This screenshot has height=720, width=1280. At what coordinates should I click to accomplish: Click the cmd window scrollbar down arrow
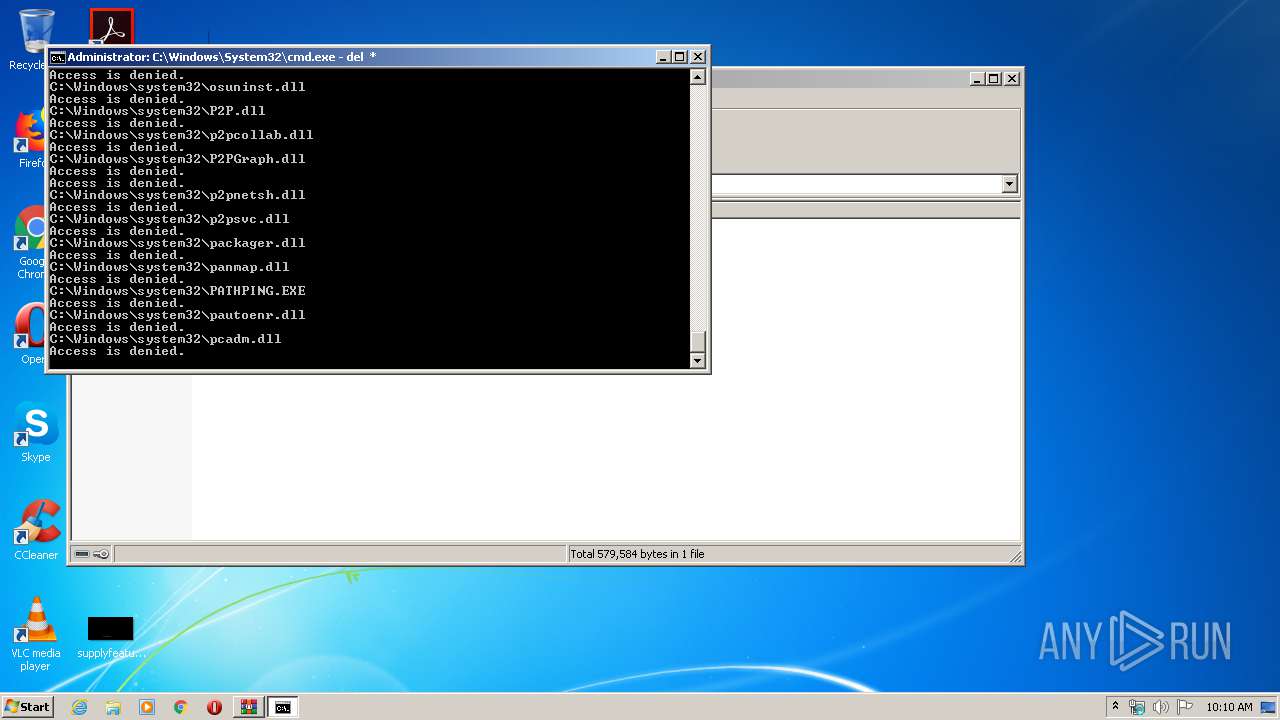(x=698, y=361)
